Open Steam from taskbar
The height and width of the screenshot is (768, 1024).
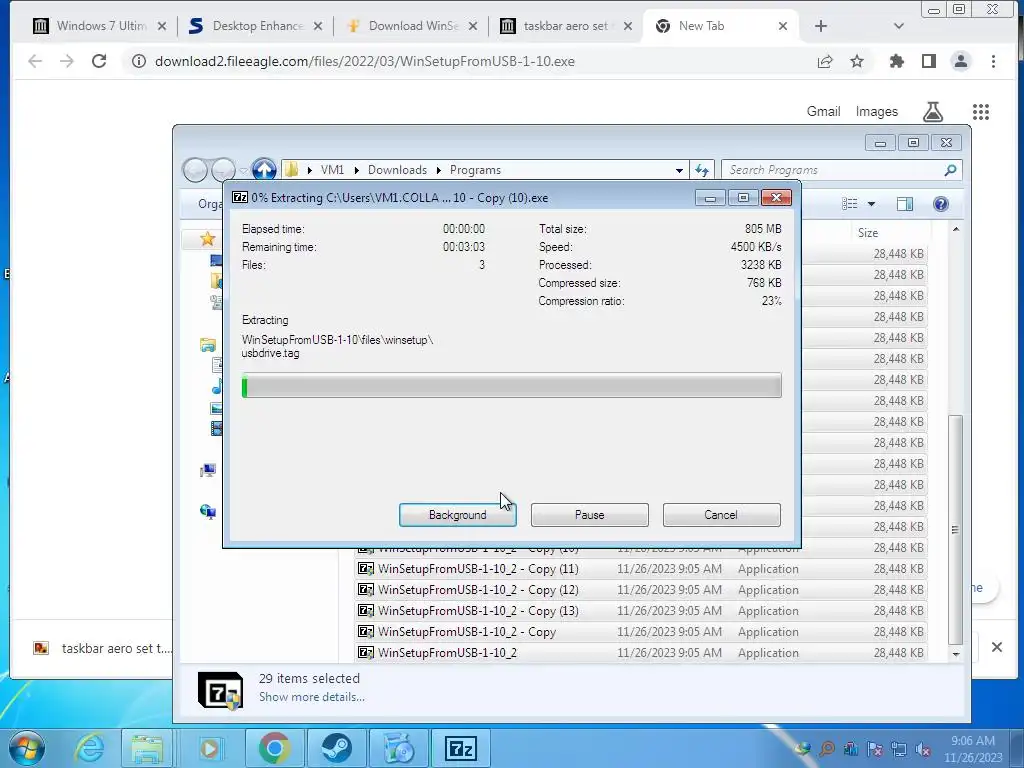(x=336, y=748)
